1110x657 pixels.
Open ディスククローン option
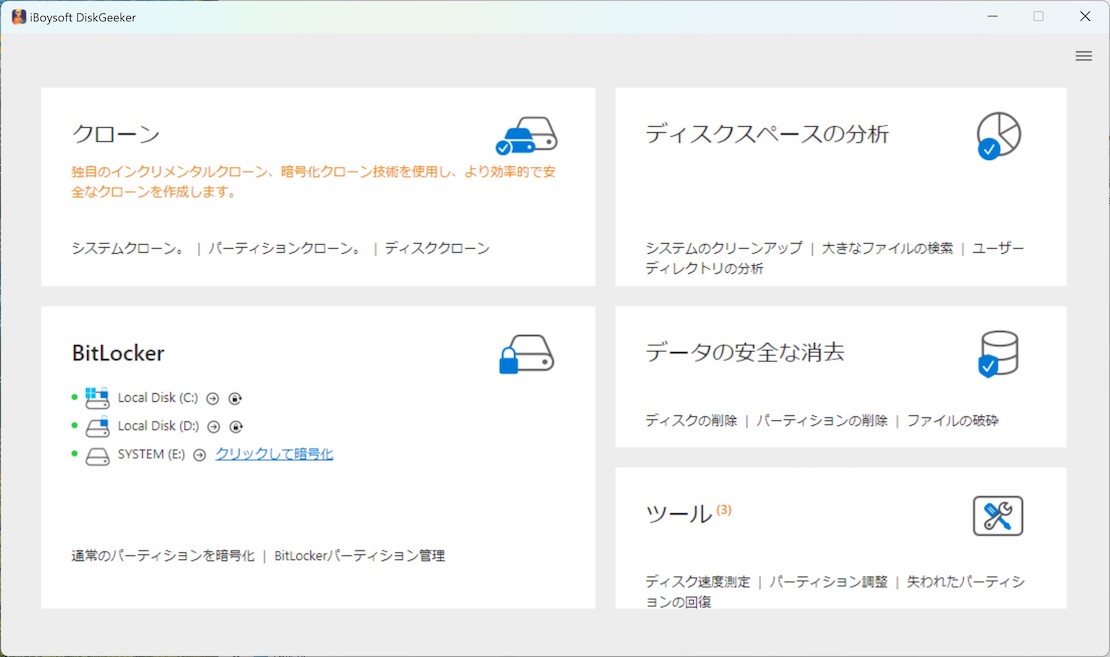437,248
